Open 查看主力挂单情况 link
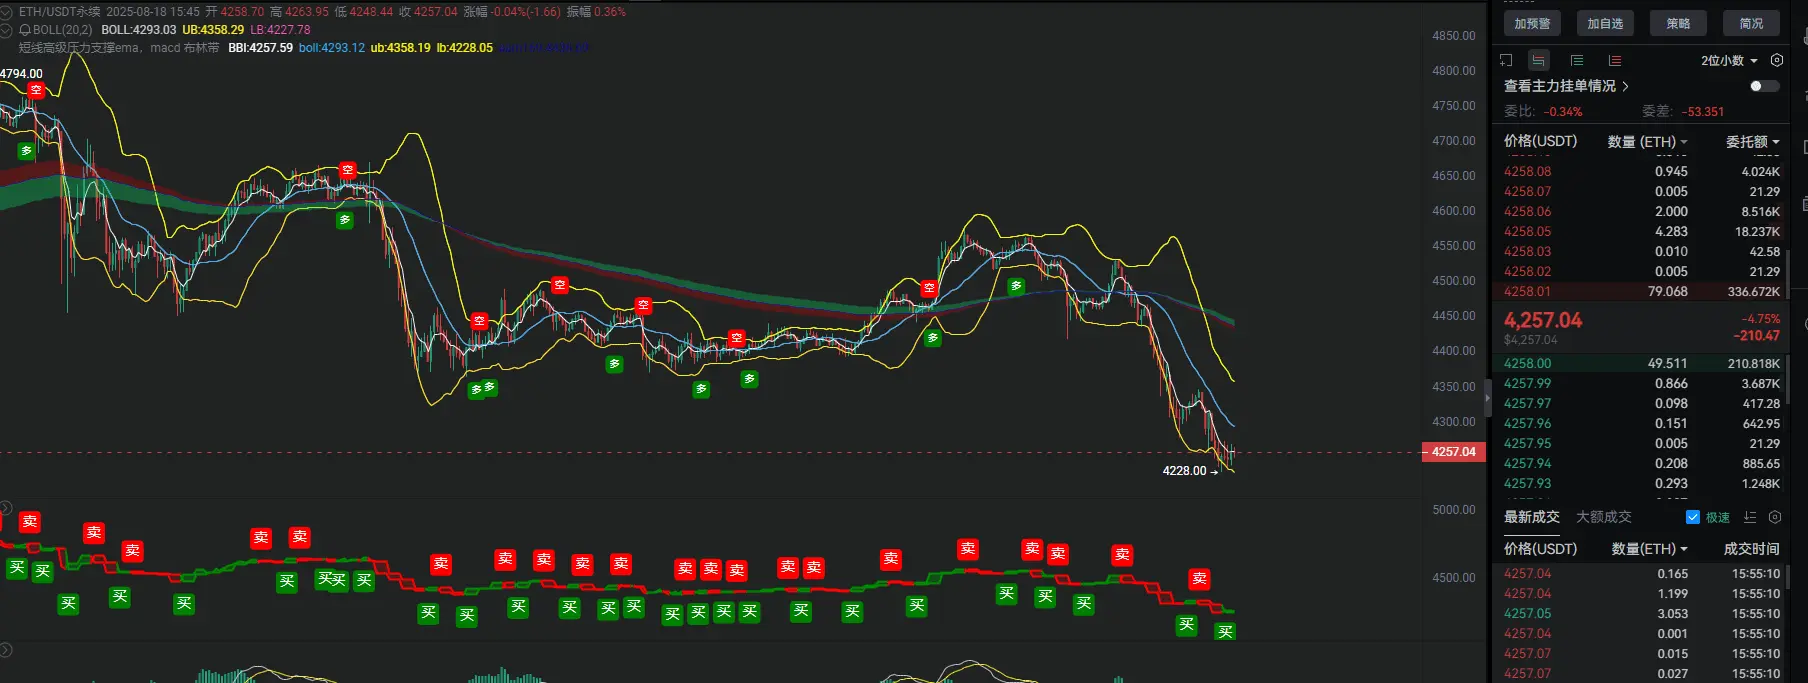The image size is (1808, 683). click(1566, 86)
